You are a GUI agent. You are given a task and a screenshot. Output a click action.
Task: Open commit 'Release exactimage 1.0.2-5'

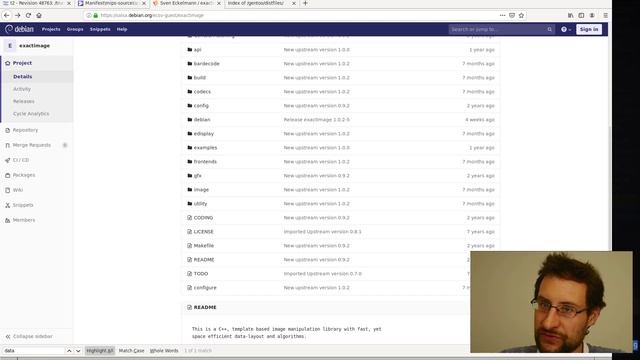pyautogui.click(x=317, y=120)
